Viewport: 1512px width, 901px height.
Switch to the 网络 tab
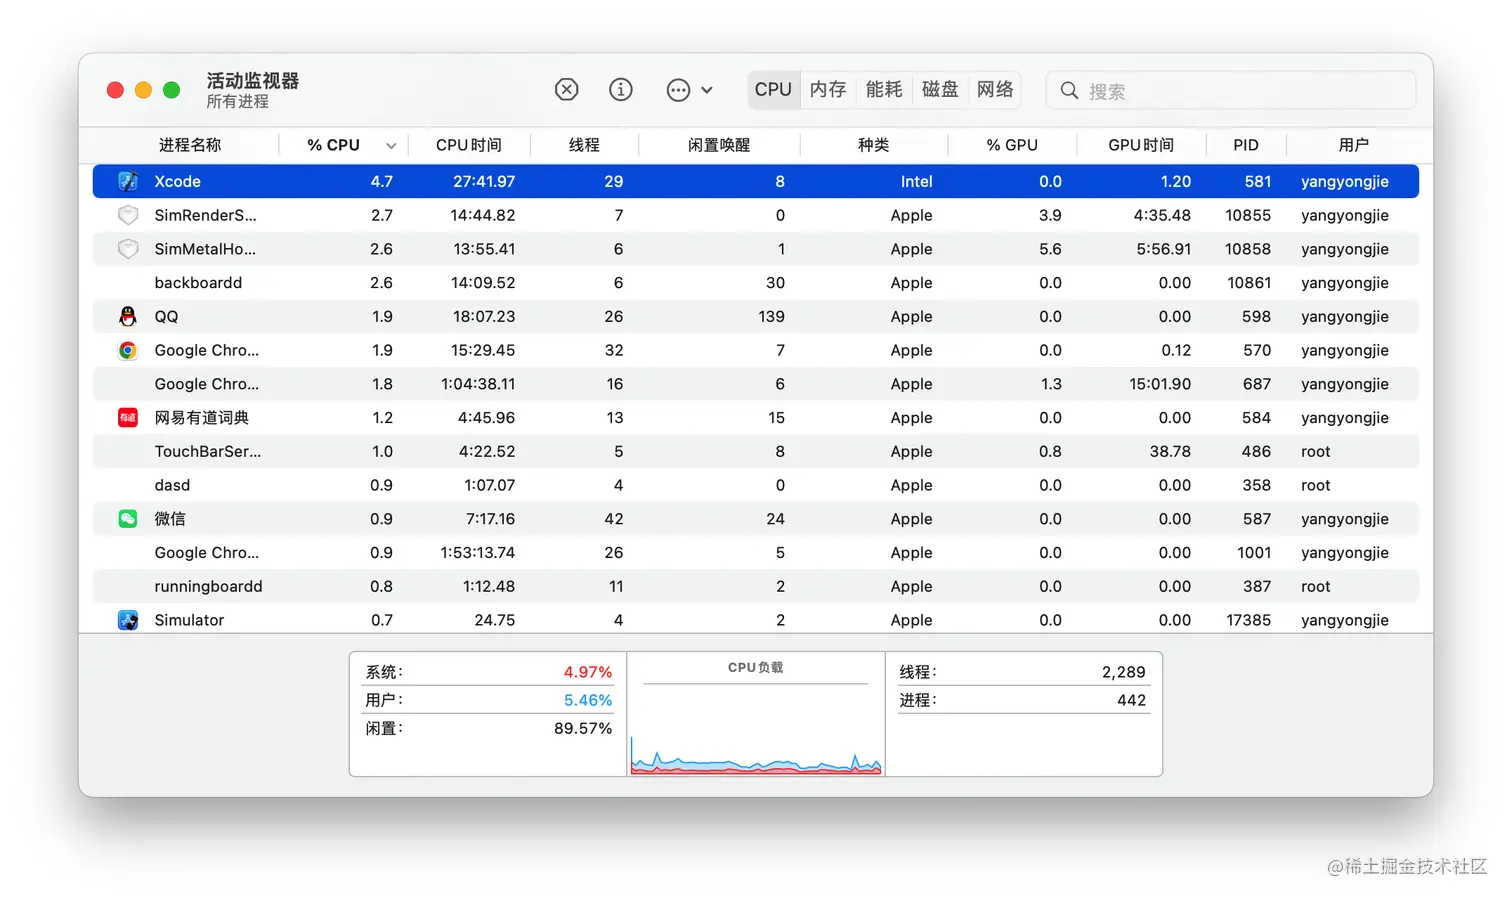click(x=995, y=89)
